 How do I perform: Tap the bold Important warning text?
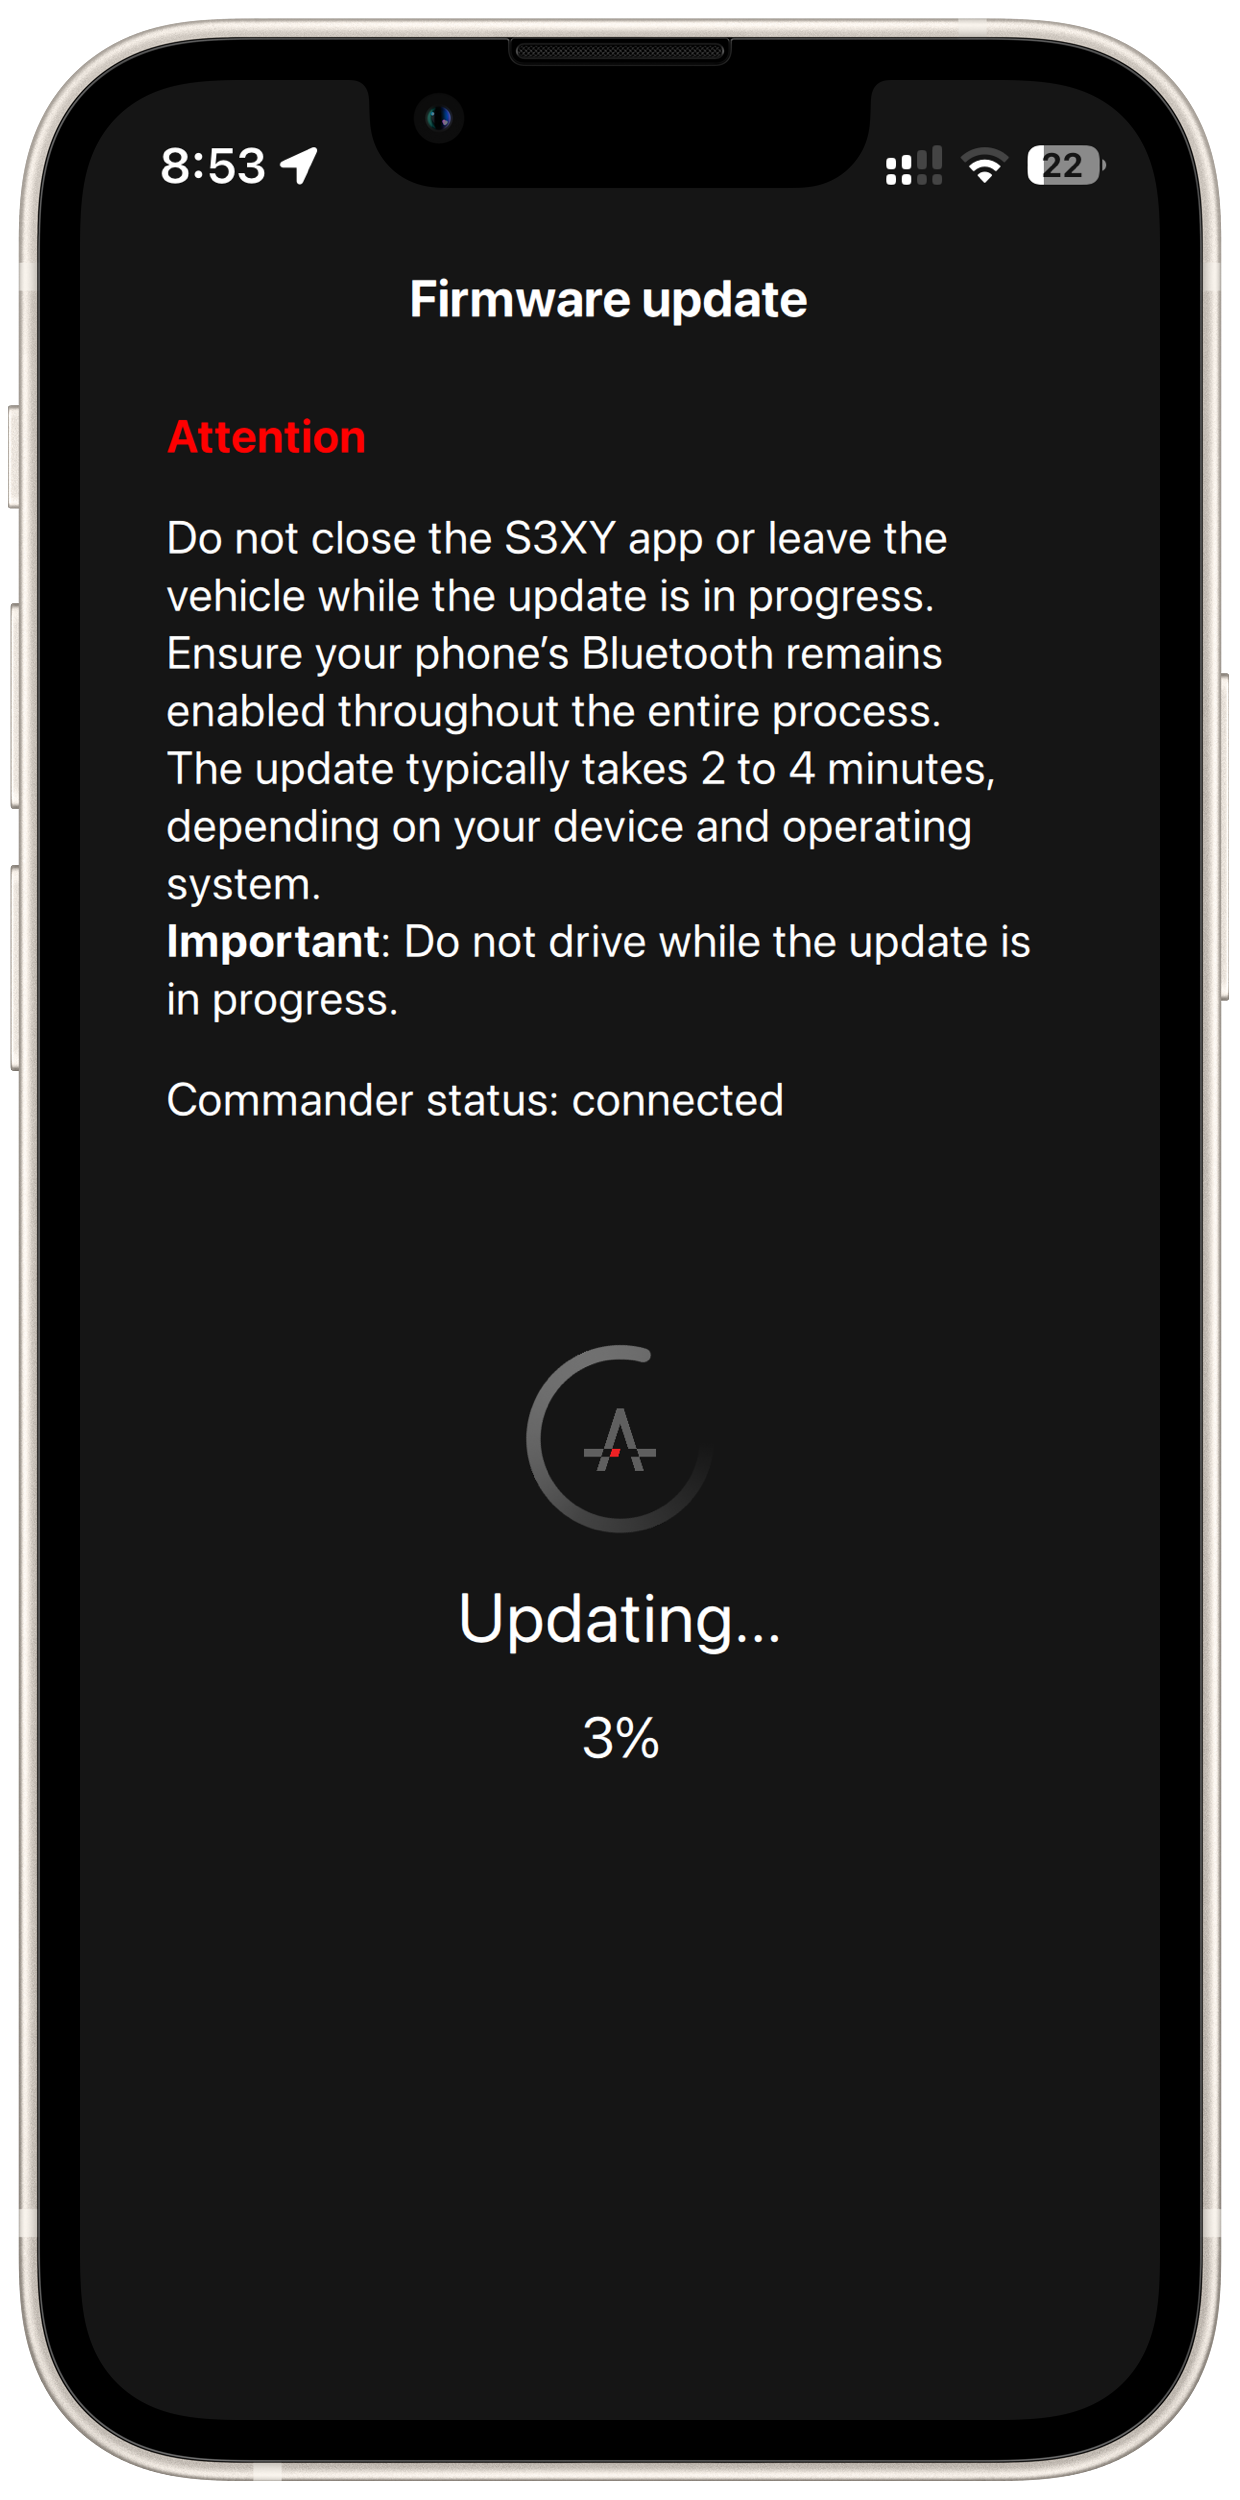click(272, 942)
